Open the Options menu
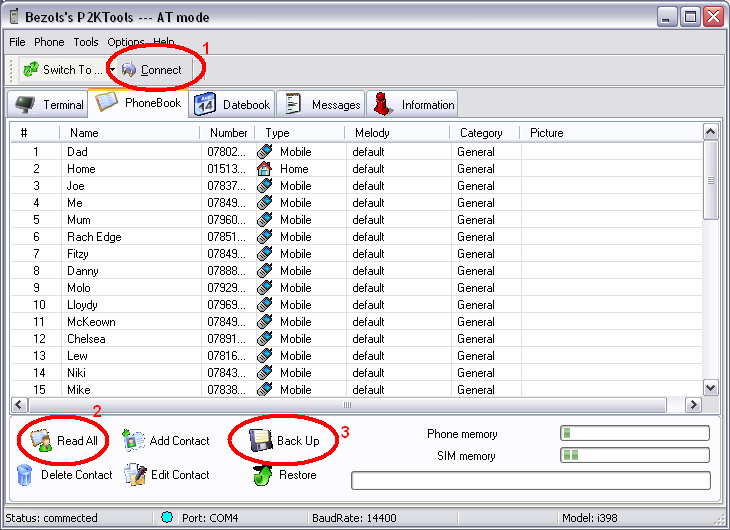 tap(126, 42)
